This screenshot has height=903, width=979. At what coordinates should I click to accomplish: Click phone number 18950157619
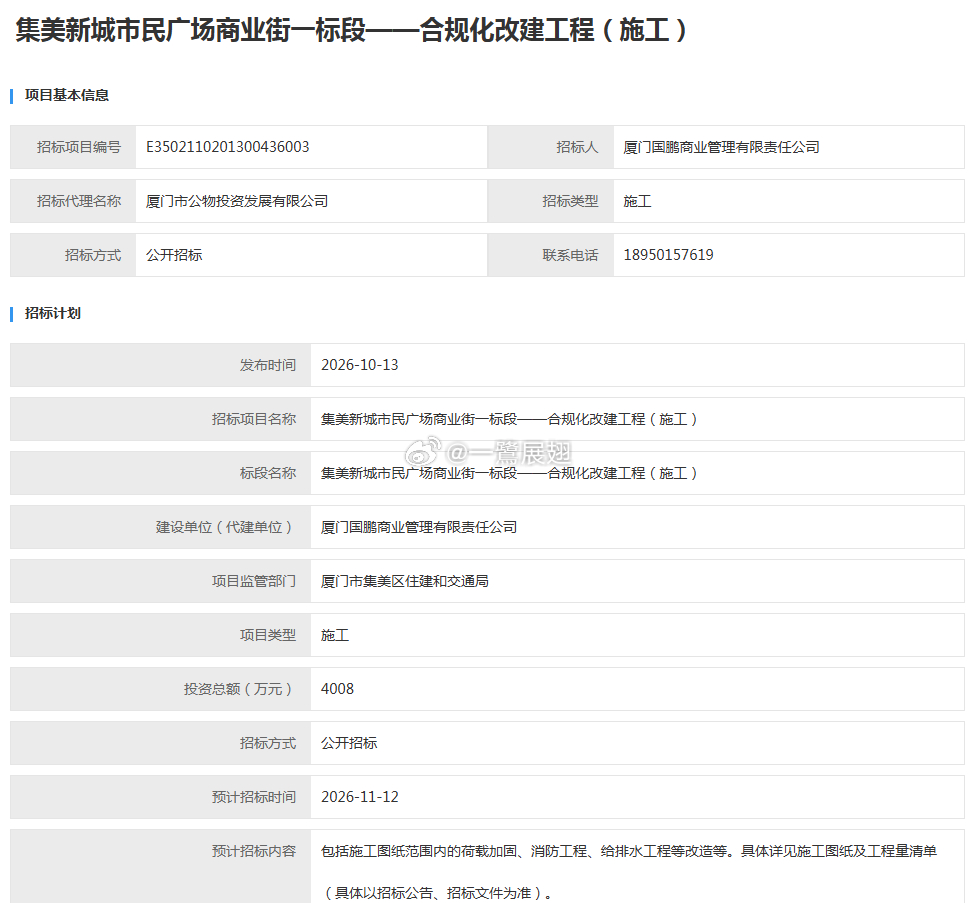[668, 255]
